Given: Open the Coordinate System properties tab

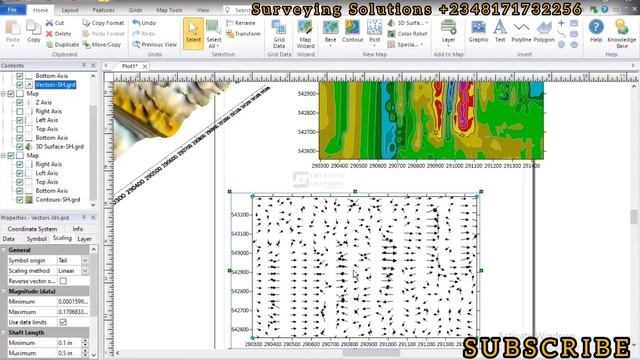Looking at the screenshot, I should (x=32, y=229).
